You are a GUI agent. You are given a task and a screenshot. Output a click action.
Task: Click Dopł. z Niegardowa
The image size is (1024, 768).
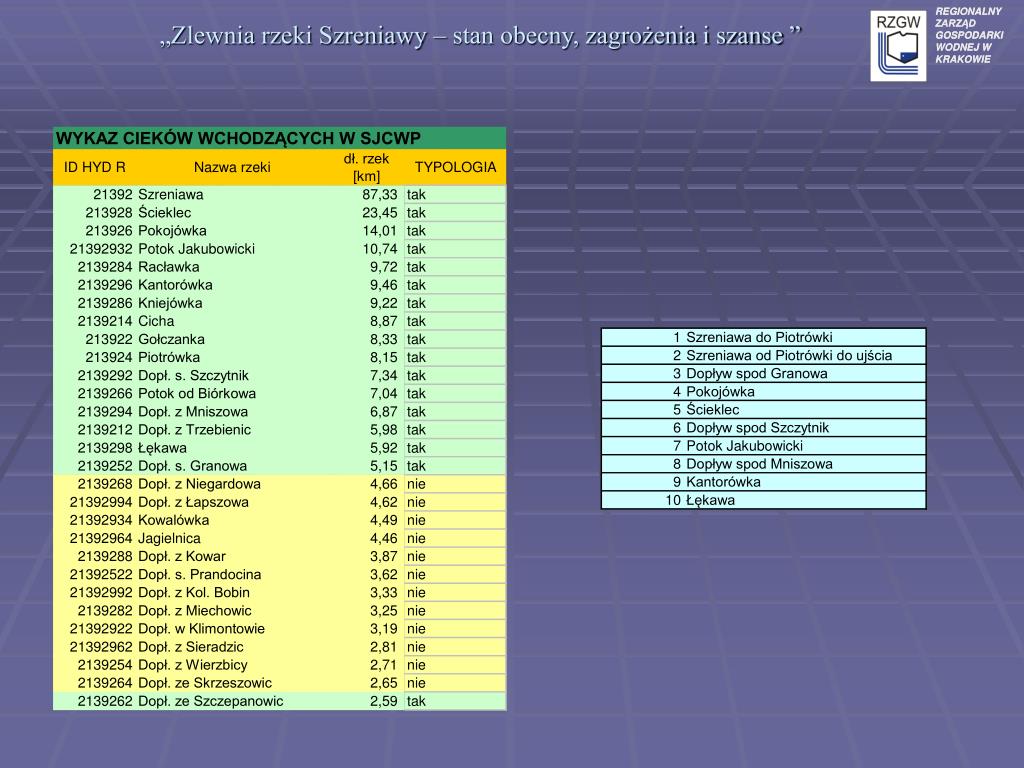point(199,484)
